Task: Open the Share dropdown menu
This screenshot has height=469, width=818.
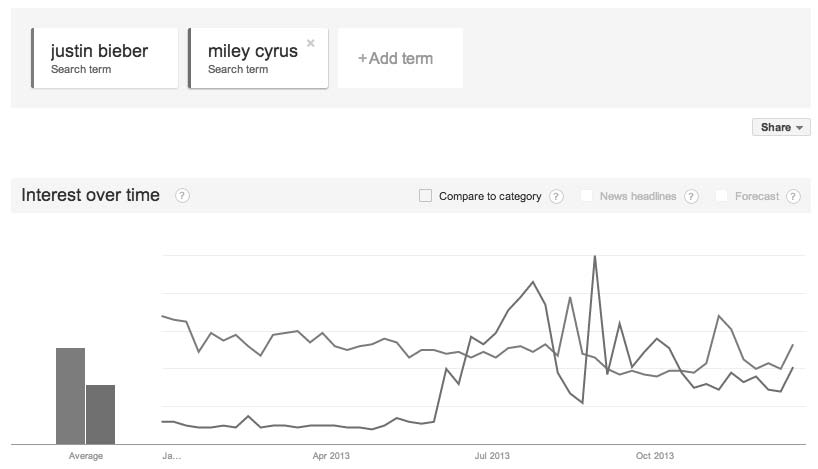Action: (x=781, y=127)
